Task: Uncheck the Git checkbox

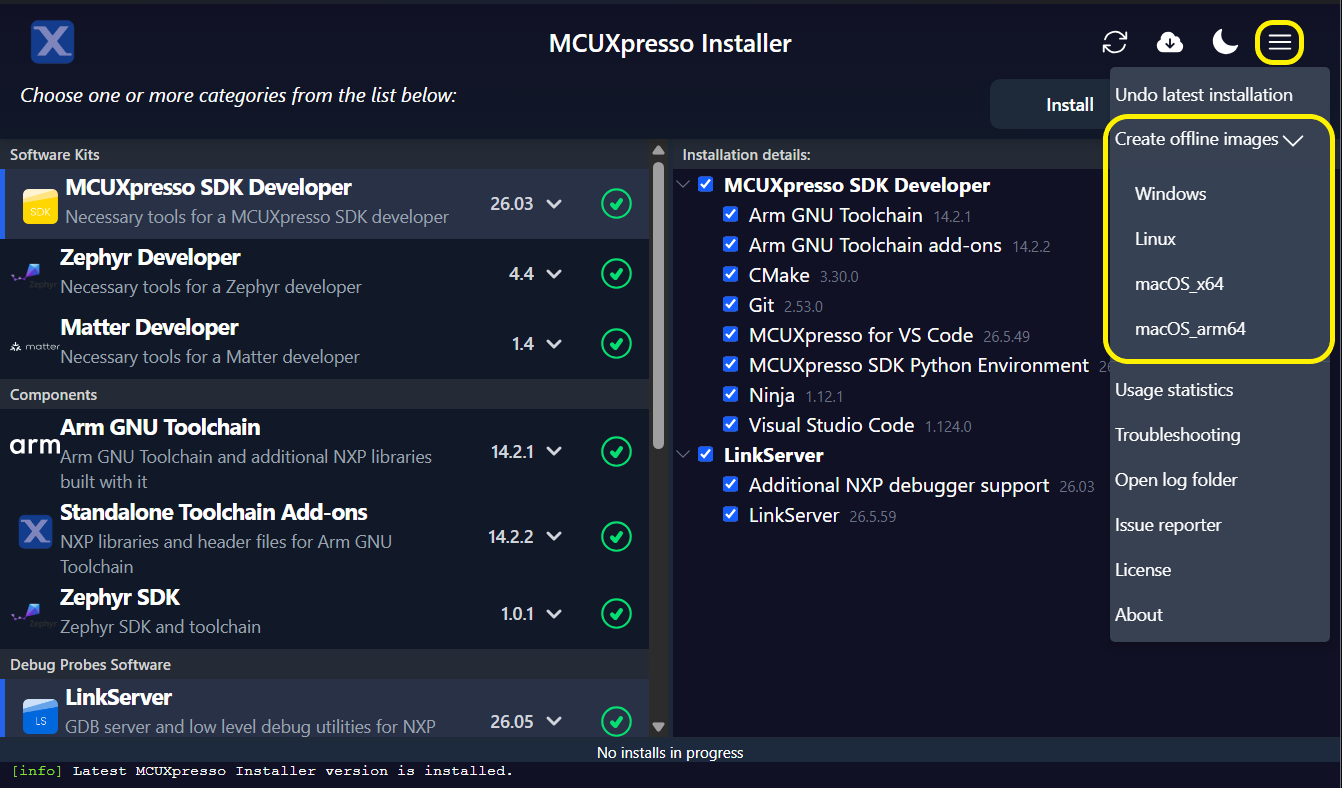Action: [730, 305]
